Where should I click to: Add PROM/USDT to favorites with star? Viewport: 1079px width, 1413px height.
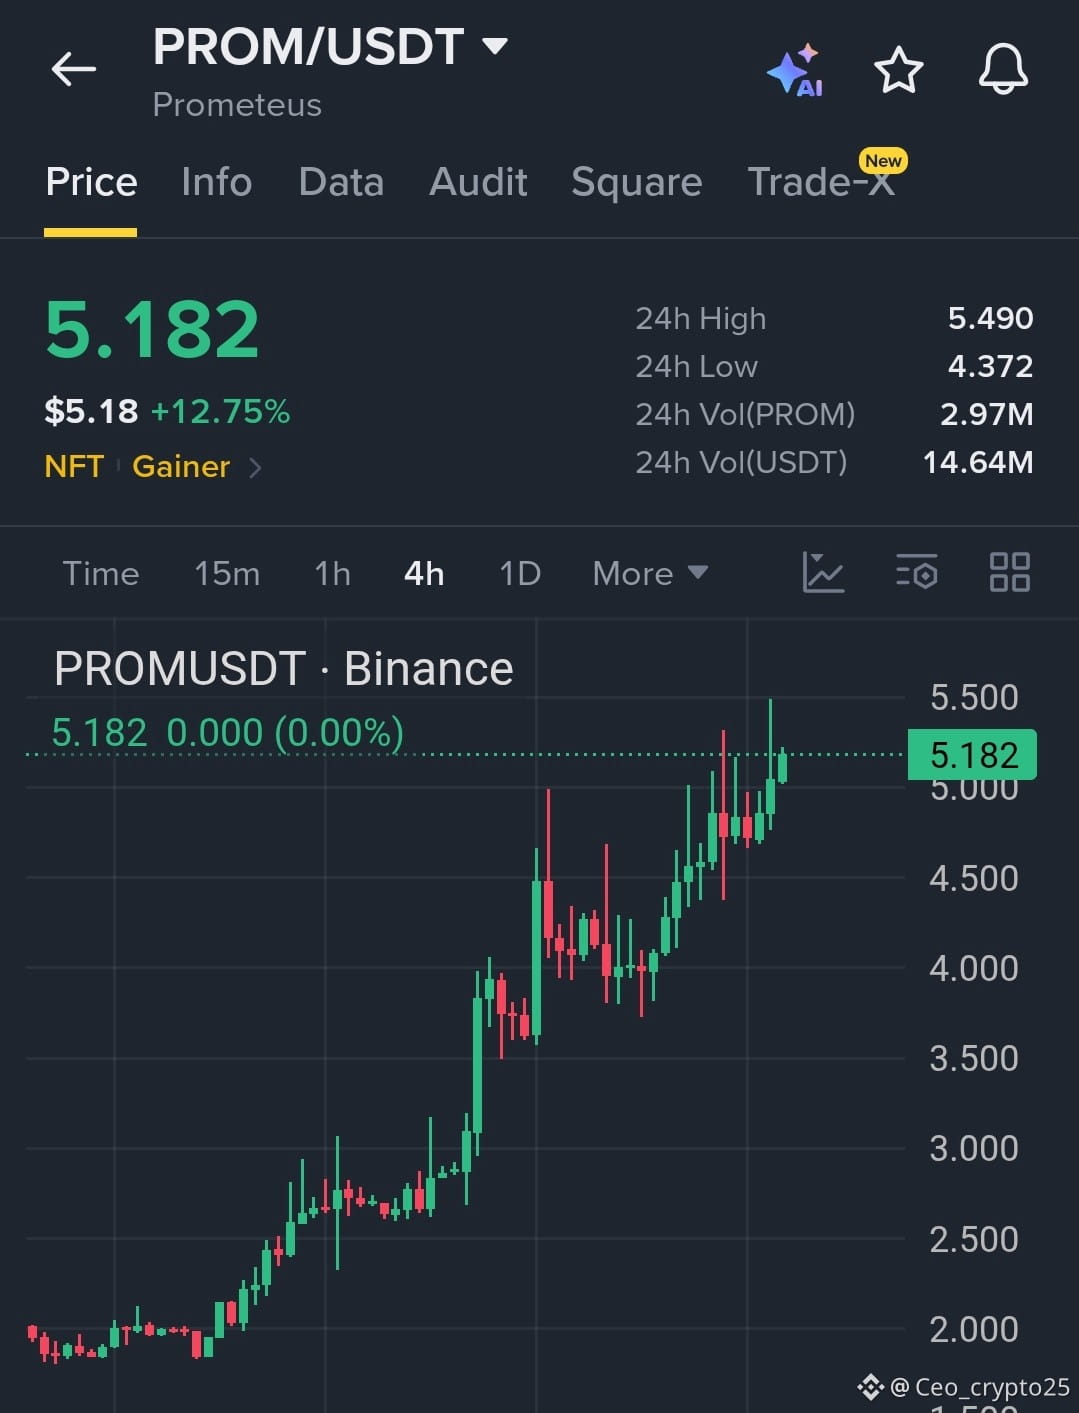coord(898,70)
